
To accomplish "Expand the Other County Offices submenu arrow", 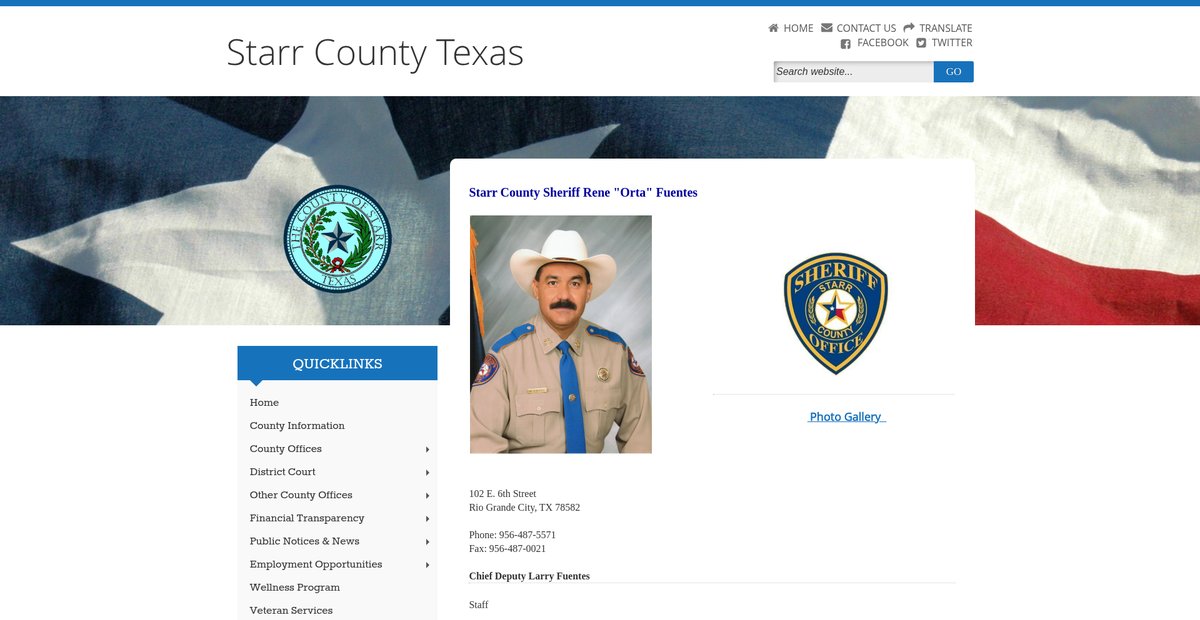I will click(x=428, y=496).
